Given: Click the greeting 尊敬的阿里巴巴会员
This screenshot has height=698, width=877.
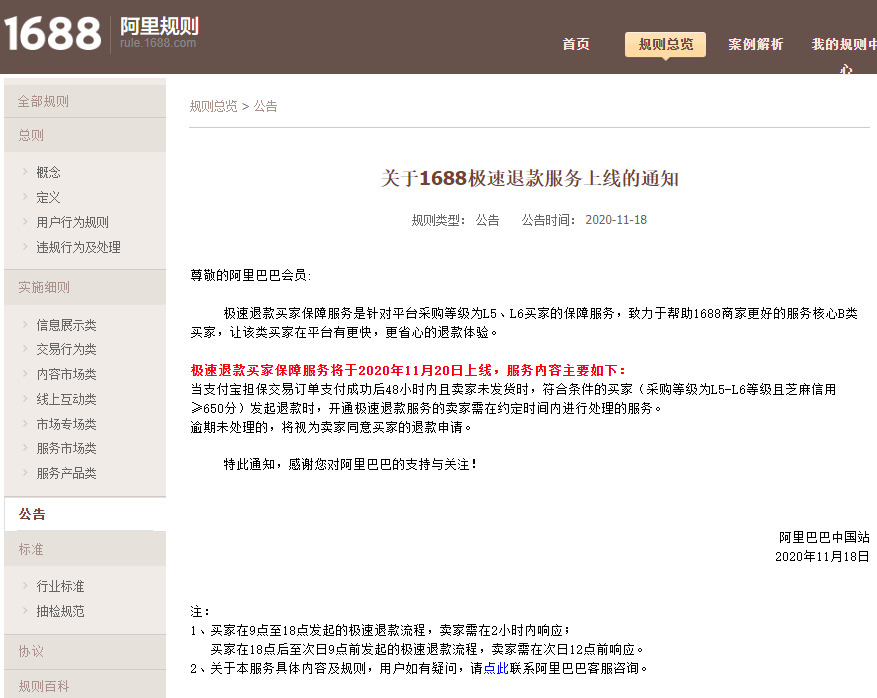Looking at the screenshot, I should (250, 275).
